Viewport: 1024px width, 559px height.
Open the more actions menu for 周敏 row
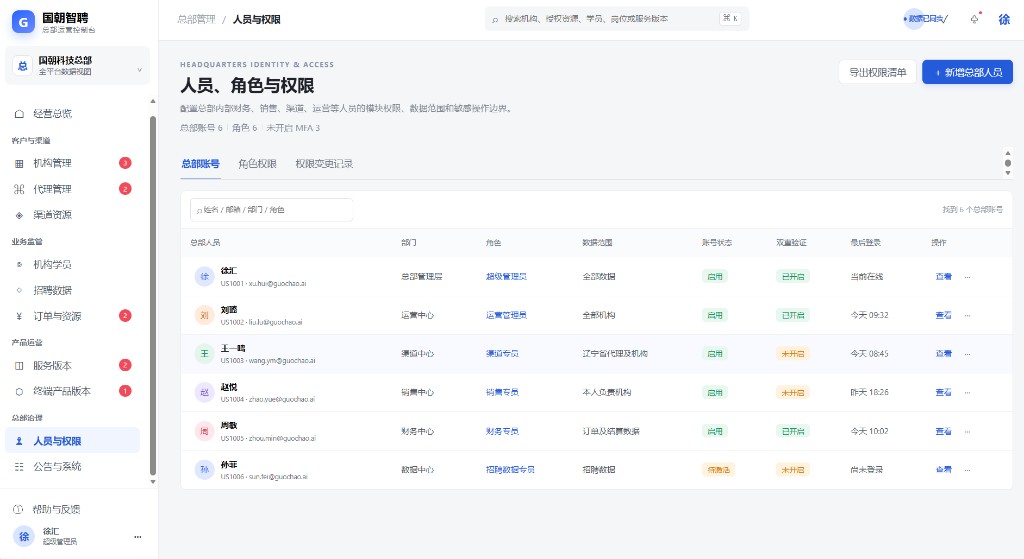[x=967, y=431]
